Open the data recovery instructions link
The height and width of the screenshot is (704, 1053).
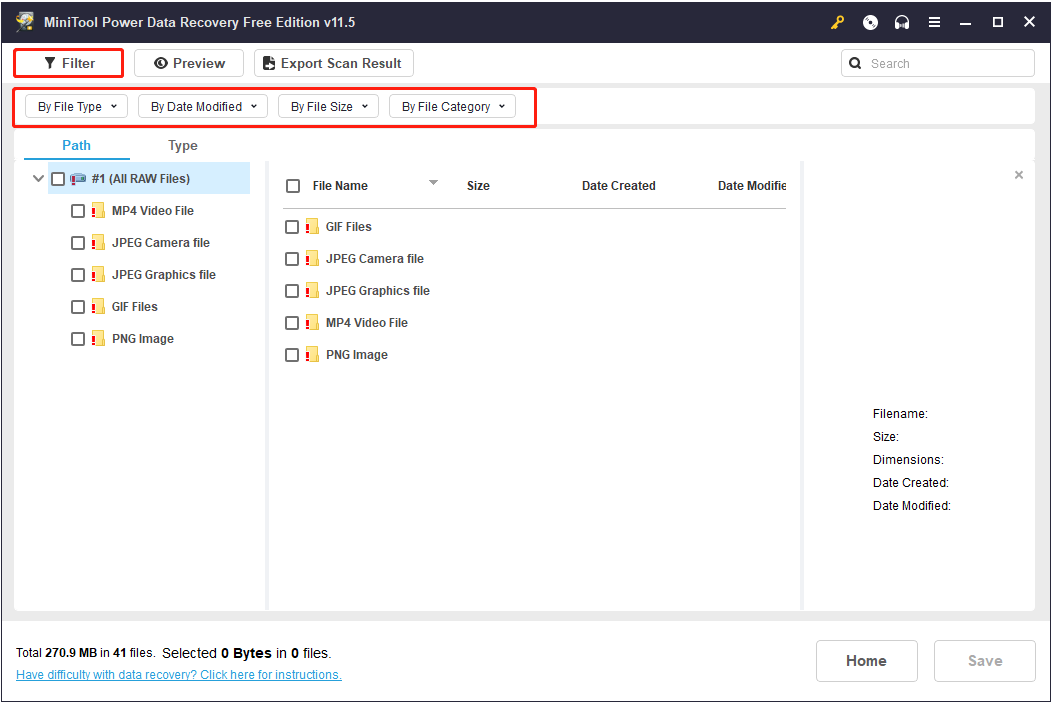point(179,675)
